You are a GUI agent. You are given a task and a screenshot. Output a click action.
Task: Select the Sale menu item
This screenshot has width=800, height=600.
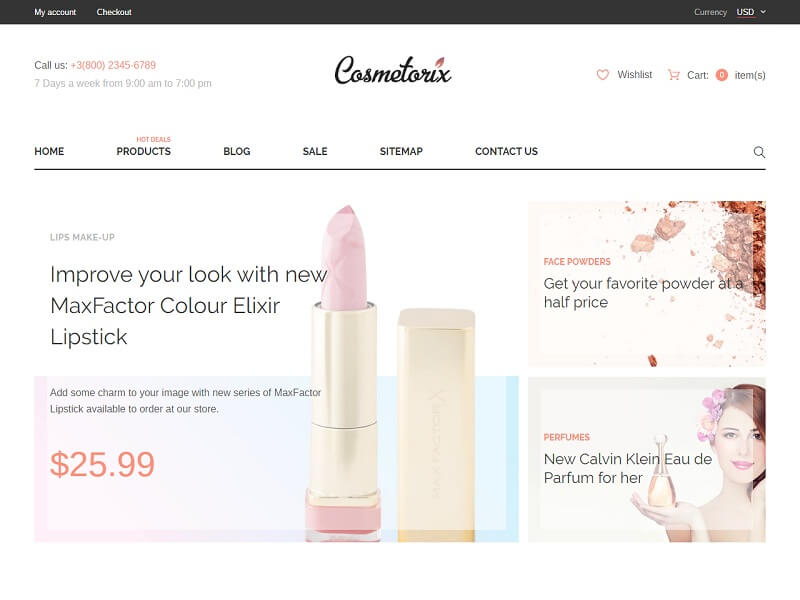pos(315,152)
